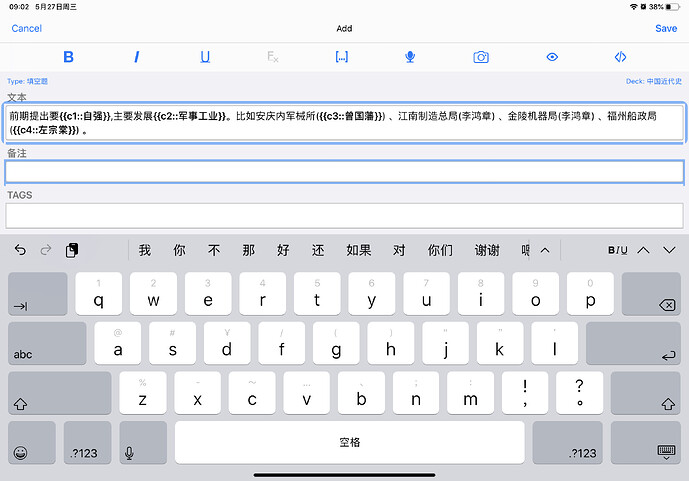The width and height of the screenshot is (689, 481).
Task: Undo with keyboard undo arrow
Action: pos(20,250)
